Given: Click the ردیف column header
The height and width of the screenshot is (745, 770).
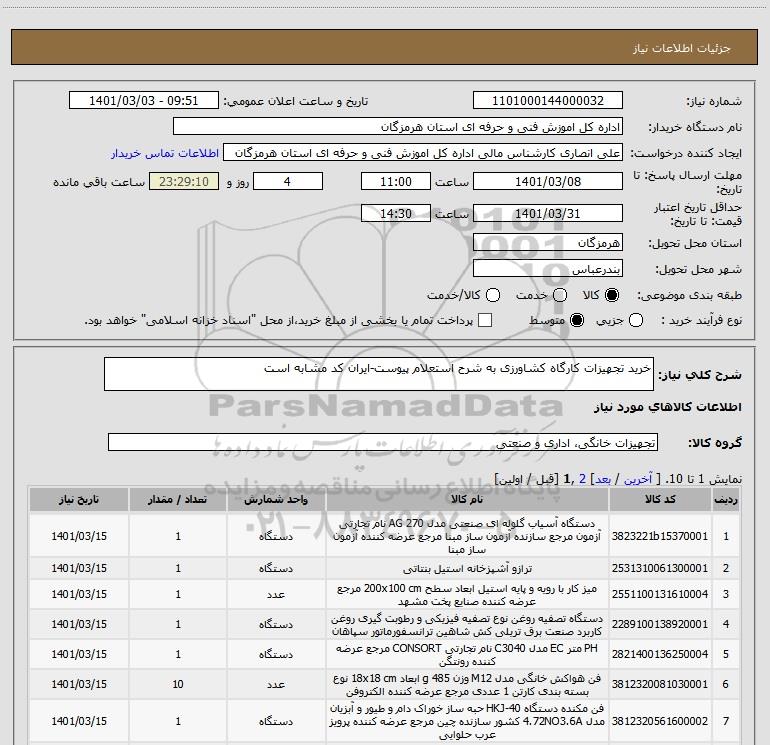Looking at the screenshot, I should point(726,499).
